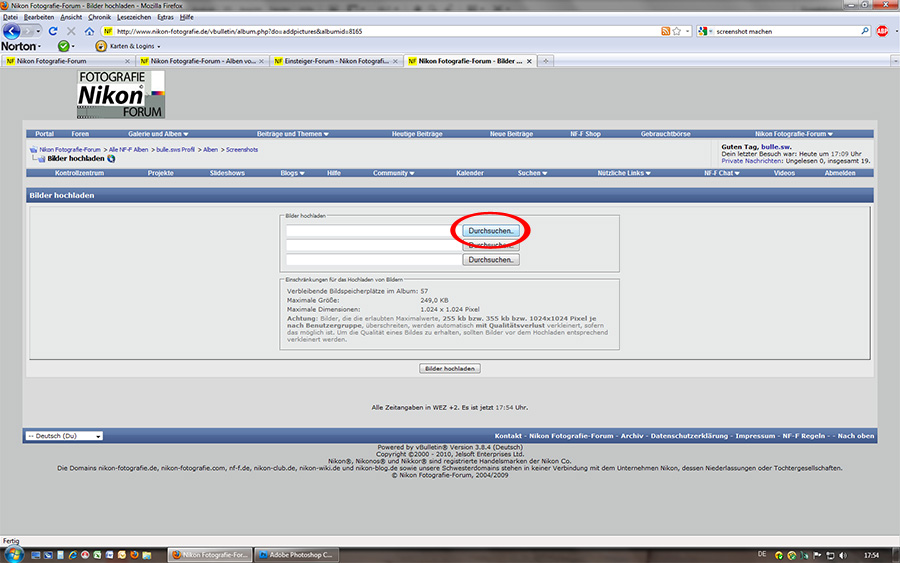This screenshot has height=563, width=900.
Task: Open the address bar history dropdown arrow
Action: [x=688, y=31]
